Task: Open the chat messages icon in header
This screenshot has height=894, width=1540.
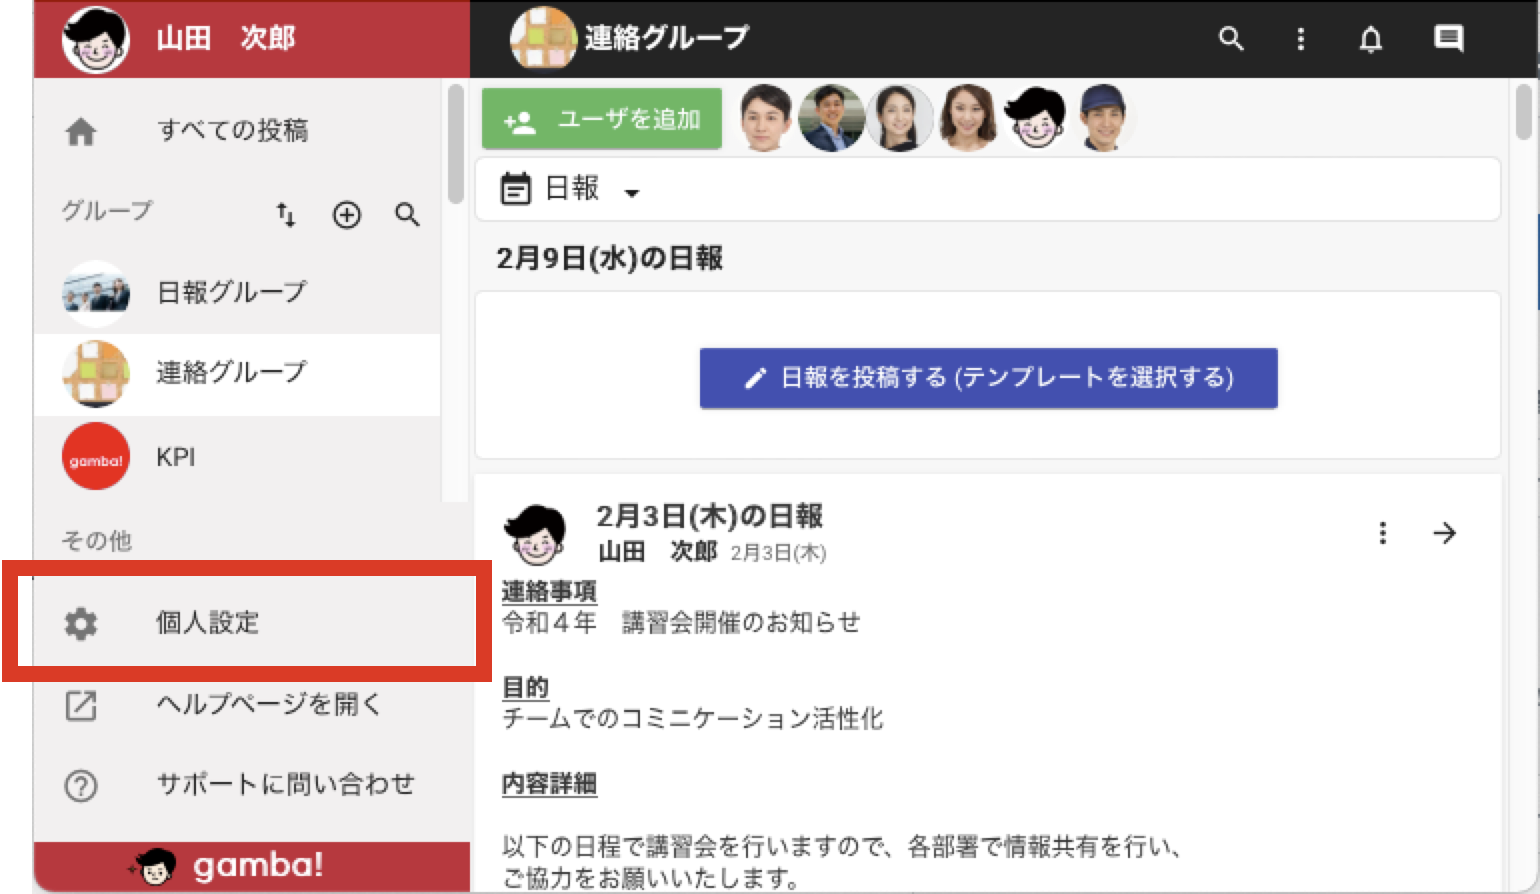Action: click(x=1449, y=39)
